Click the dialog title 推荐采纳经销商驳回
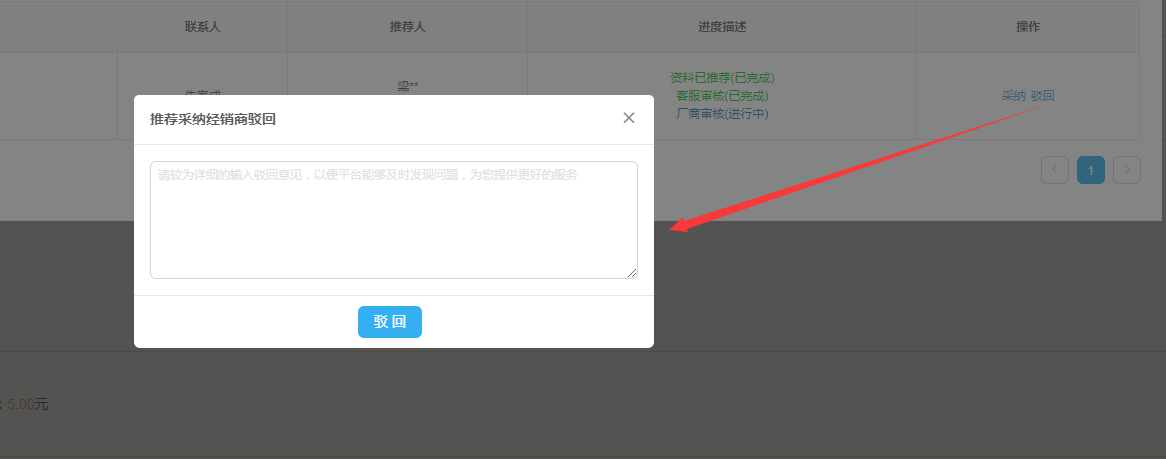Screen dimensions: 1166x459 [x=213, y=119]
